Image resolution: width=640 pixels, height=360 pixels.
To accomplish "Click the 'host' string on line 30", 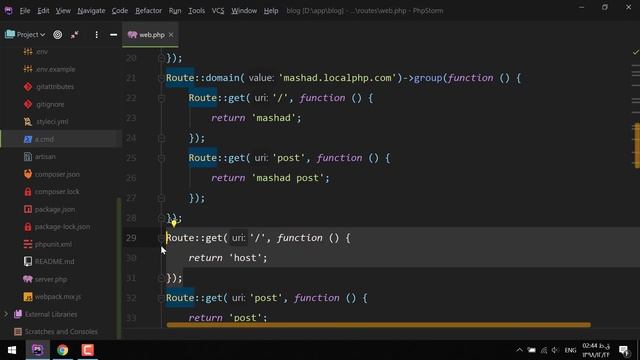I will pos(245,258).
